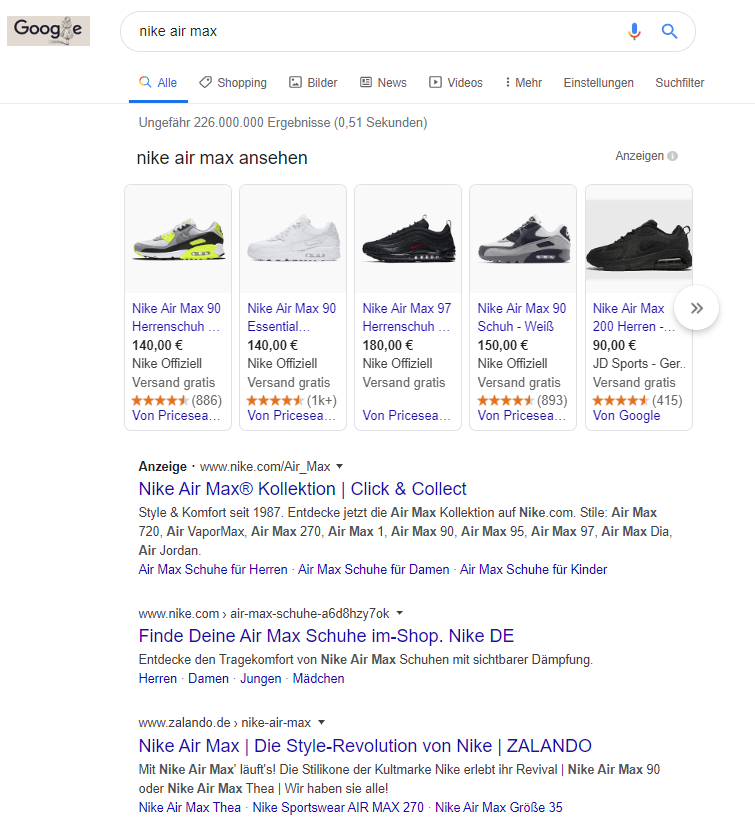Select the black Air Max 97 shoe image
This screenshot has width=755, height=833.
[408, 239]
